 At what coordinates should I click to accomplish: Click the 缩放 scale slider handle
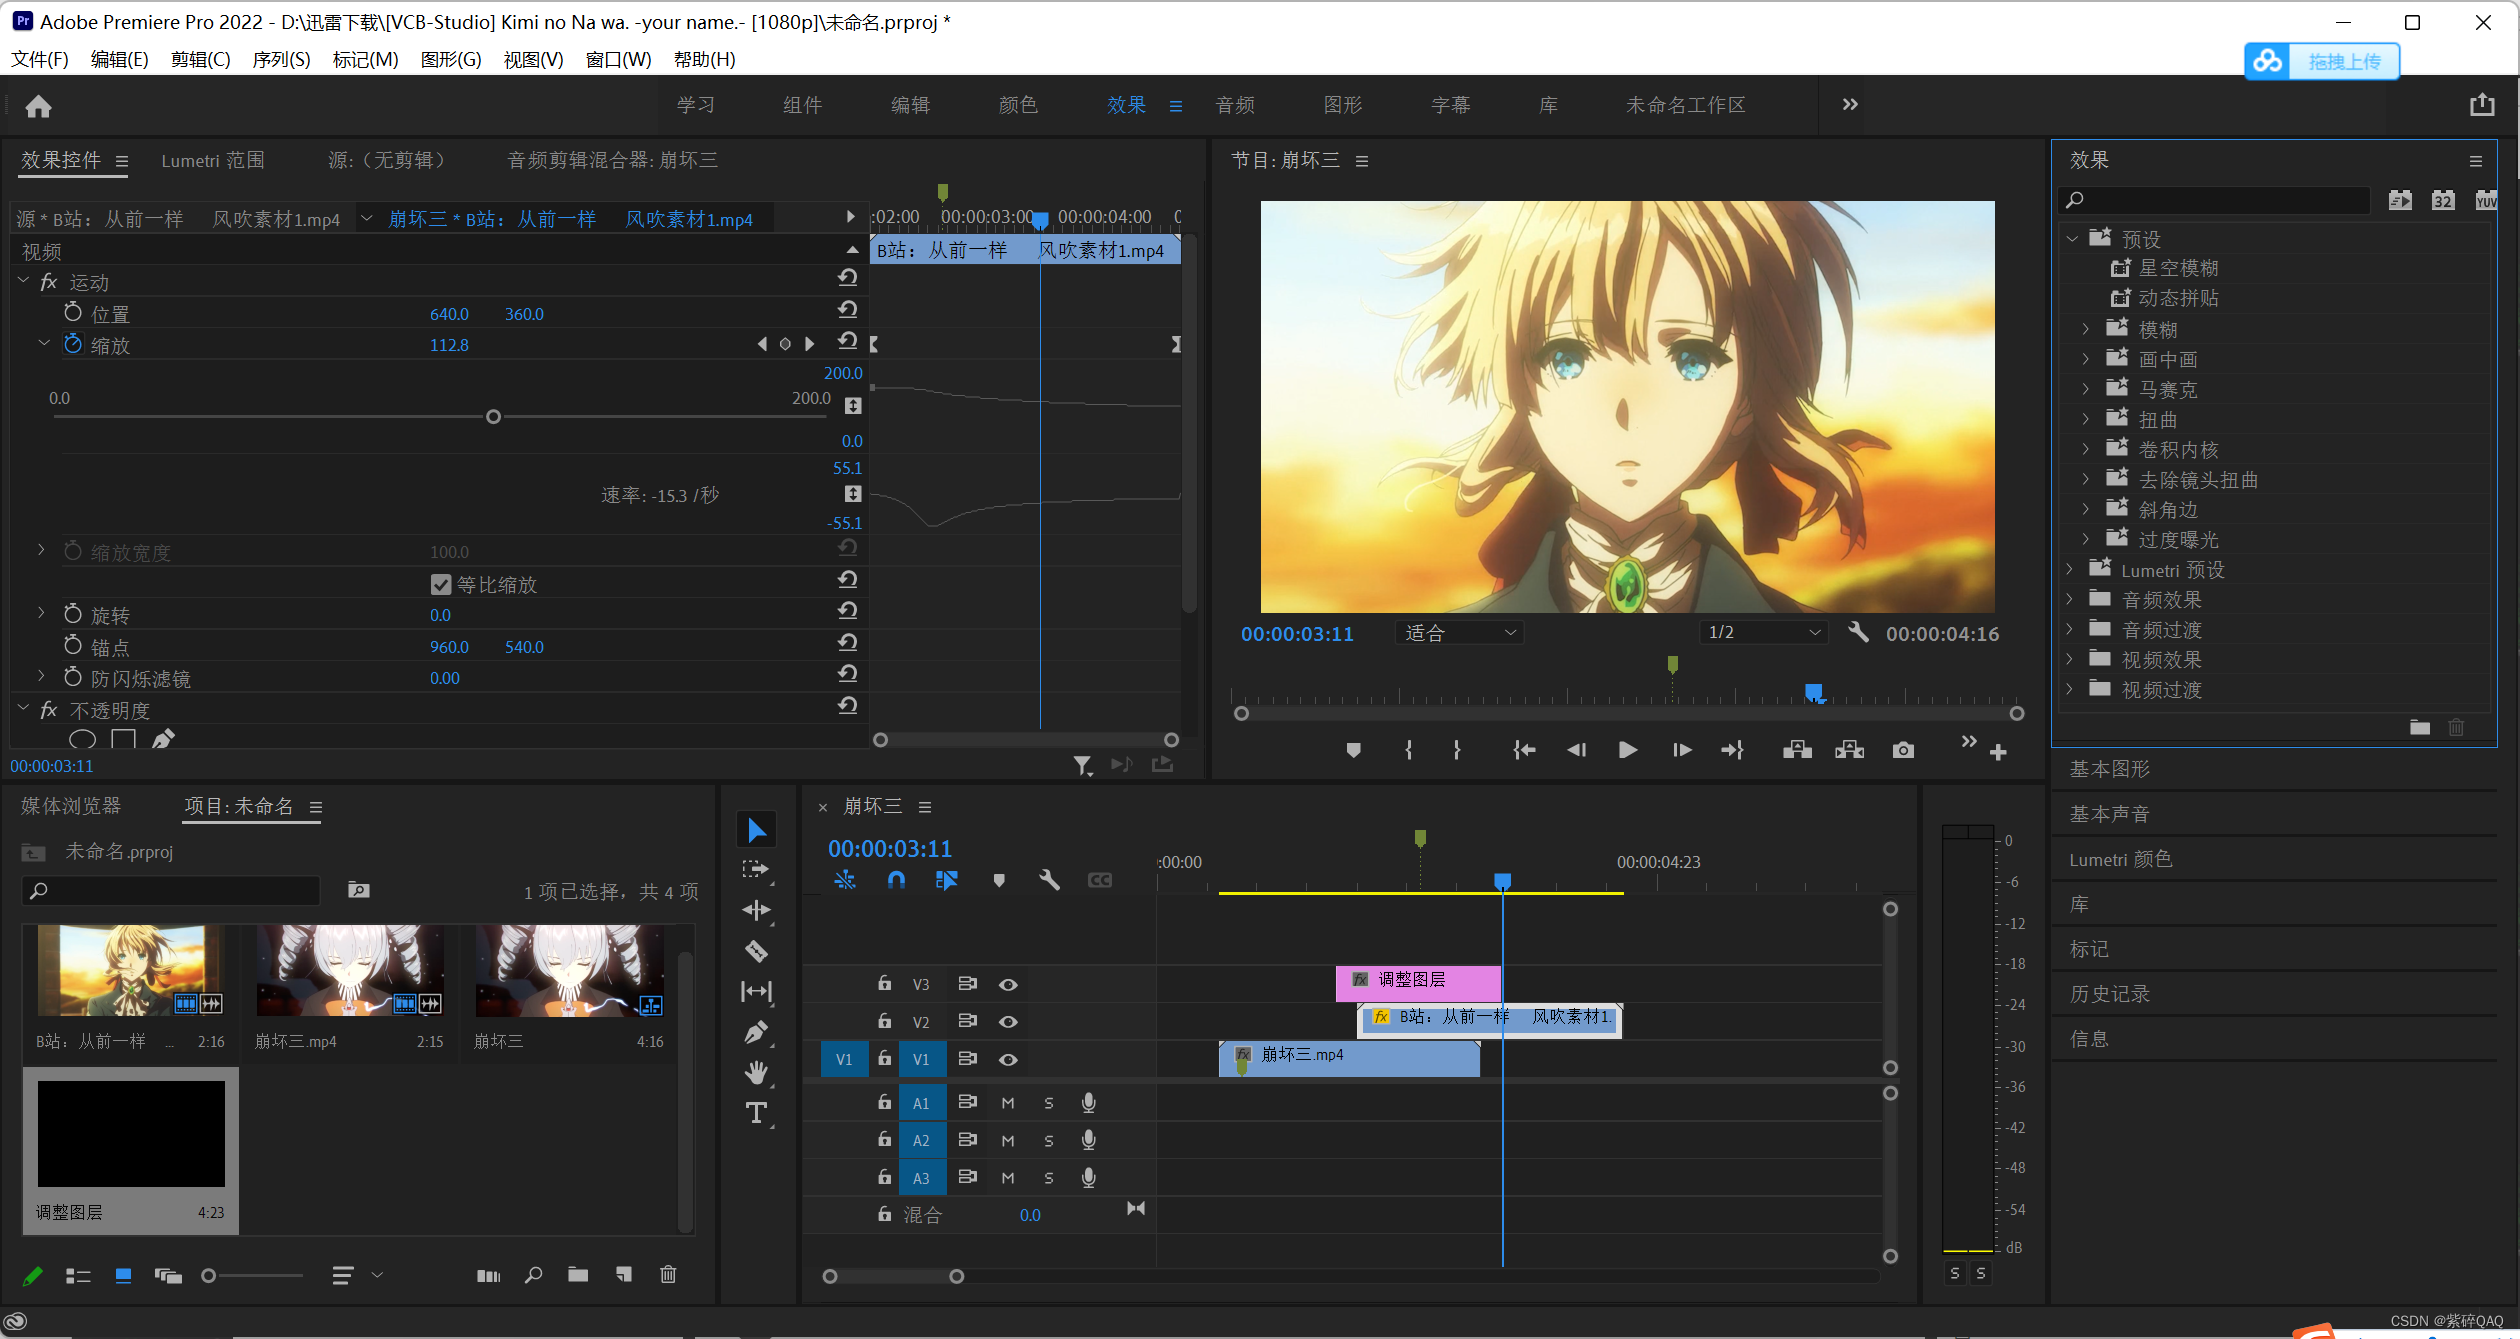point(493,417)
